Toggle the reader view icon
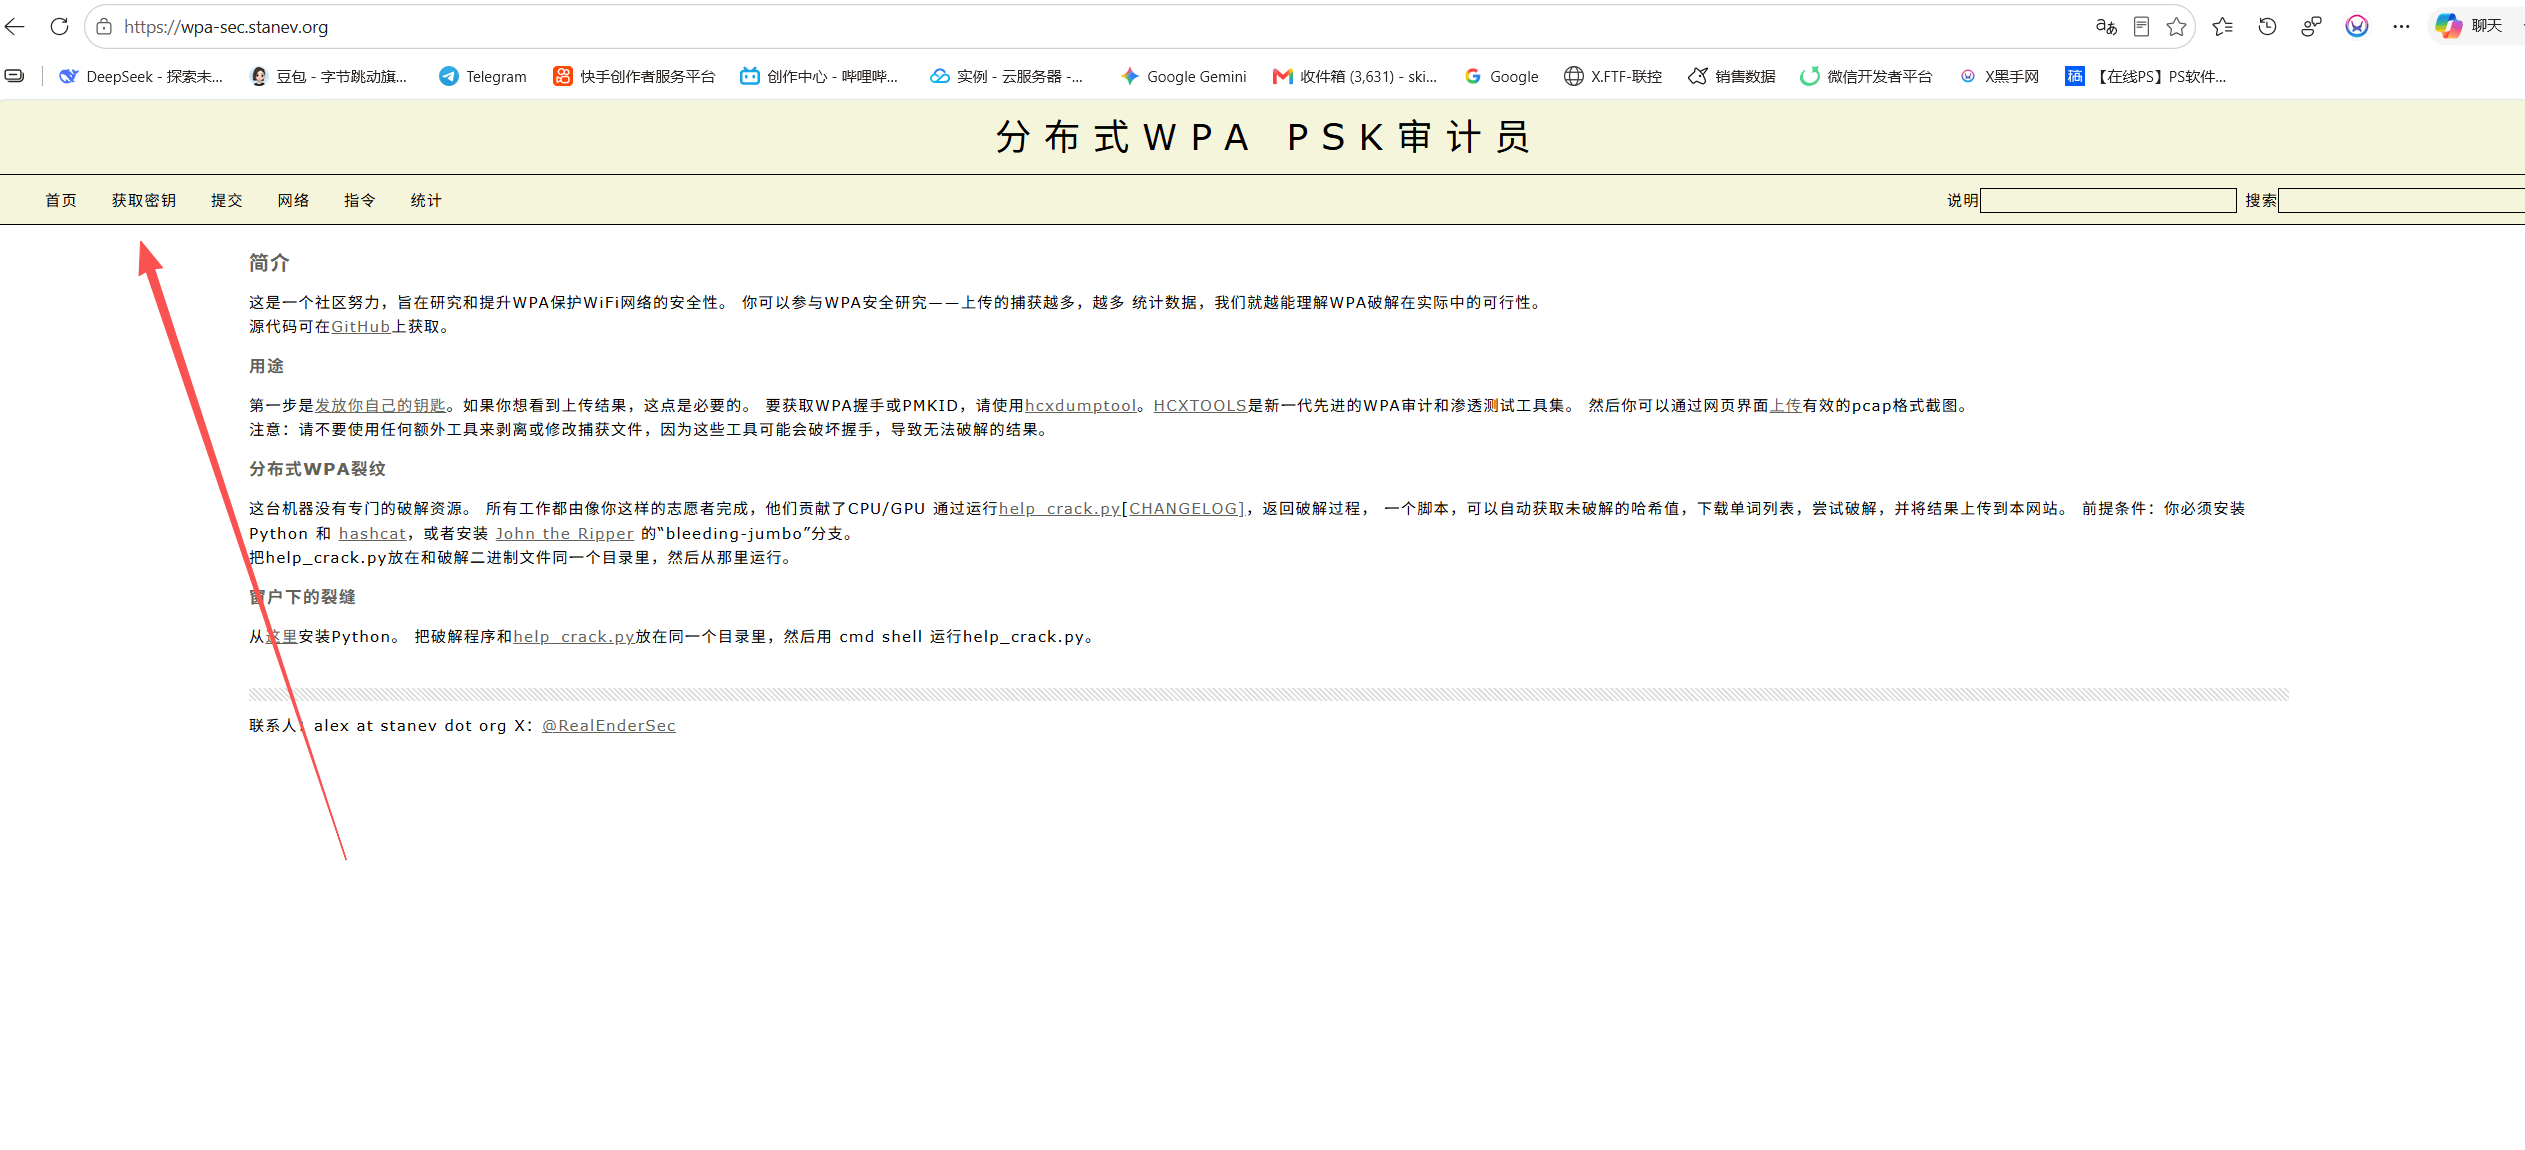Screen dimensions: 2525x1150 click(x=2141, y=27)
